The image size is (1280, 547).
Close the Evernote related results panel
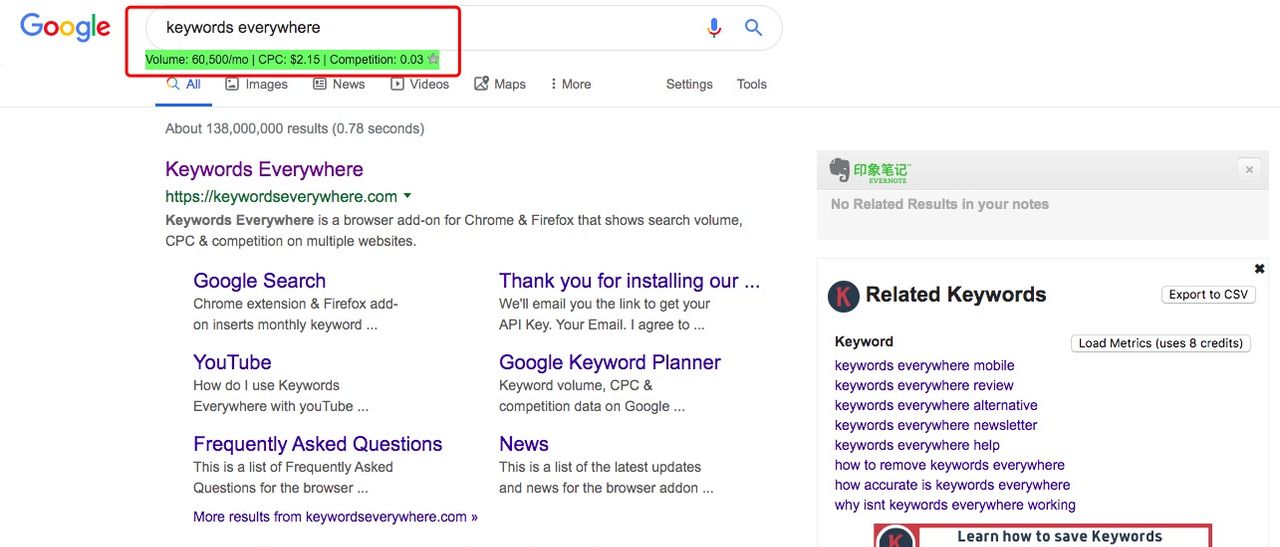[x=1249, y=170]
